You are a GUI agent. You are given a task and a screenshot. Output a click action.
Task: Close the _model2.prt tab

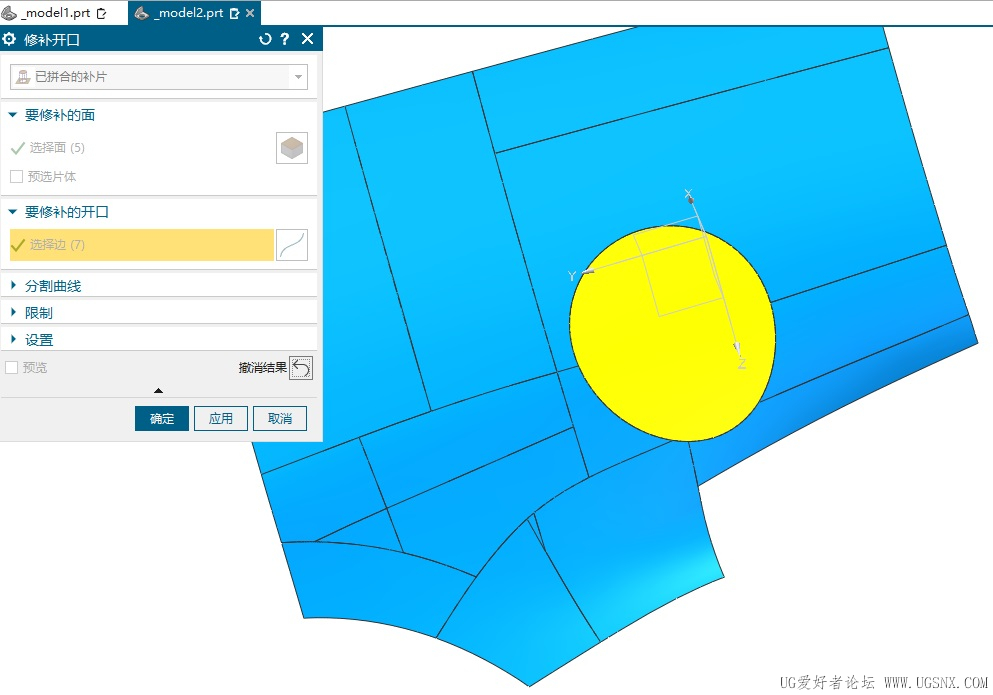click(x=250, y=13)
